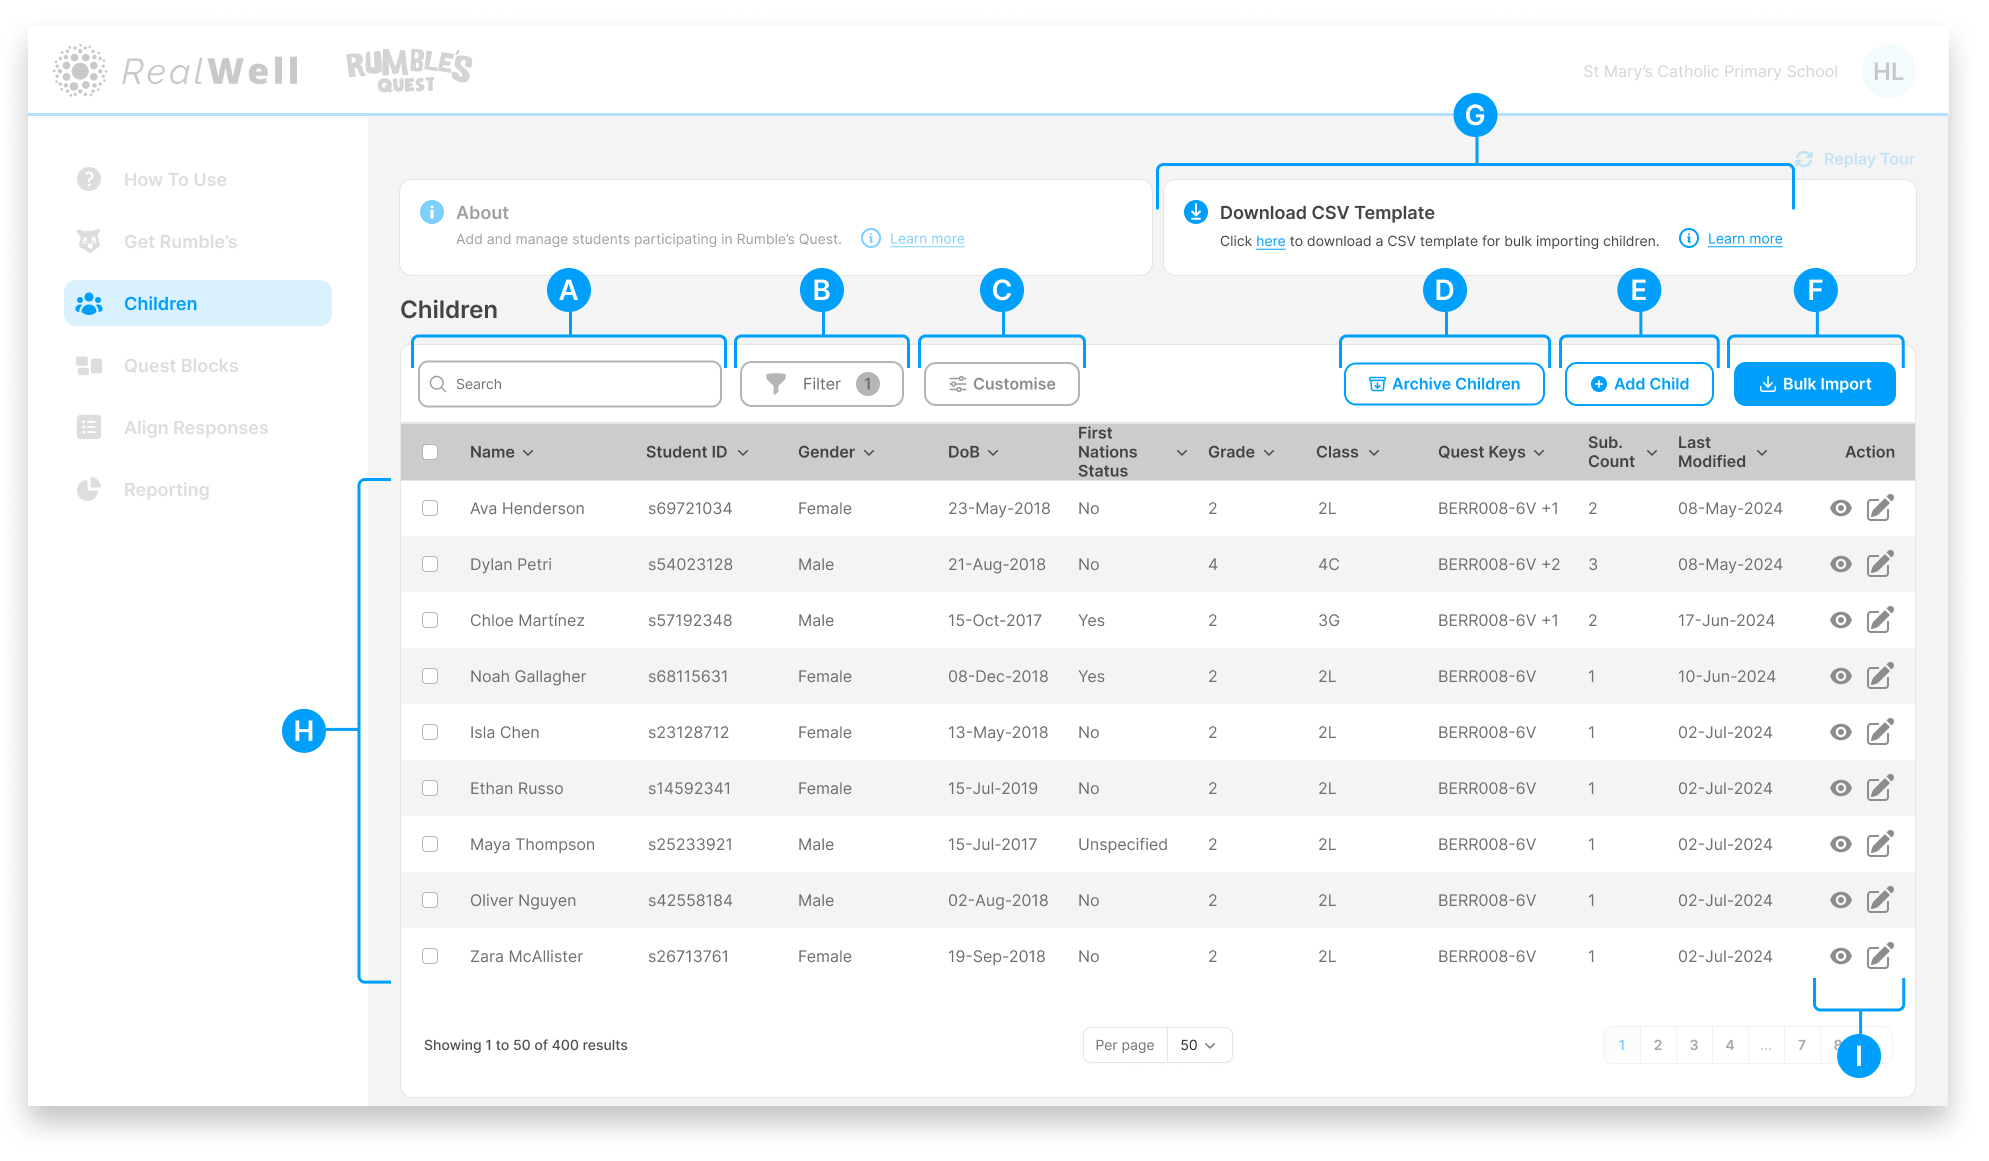The height and width of the screenshot is (1161, 1989).
Task: Click the edit icon for Ava Henderson
Action: [1880, 508]
